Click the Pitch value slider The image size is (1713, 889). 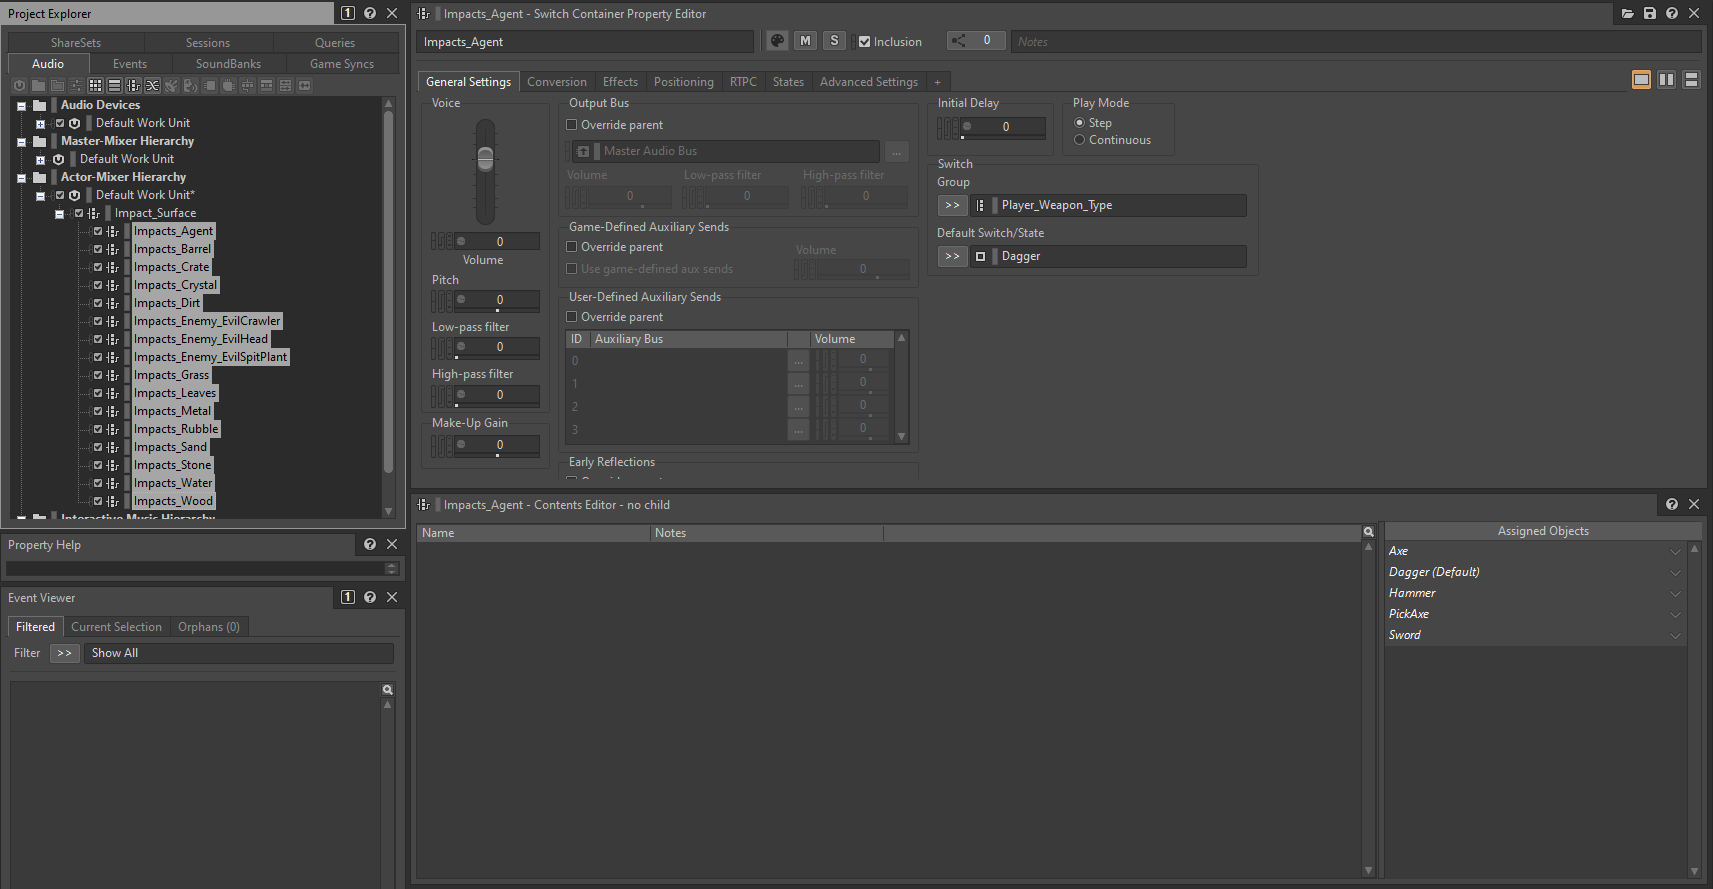pyautogui.click(x=497, y=300)
